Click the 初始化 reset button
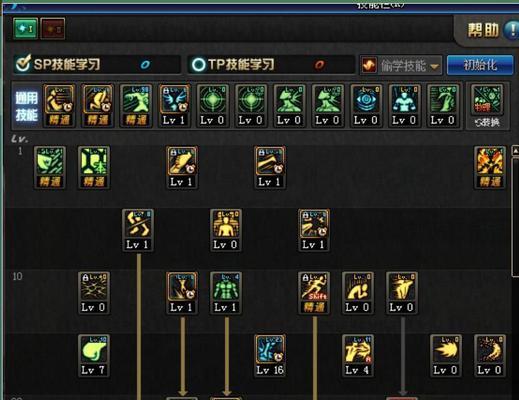 [480, 65]
